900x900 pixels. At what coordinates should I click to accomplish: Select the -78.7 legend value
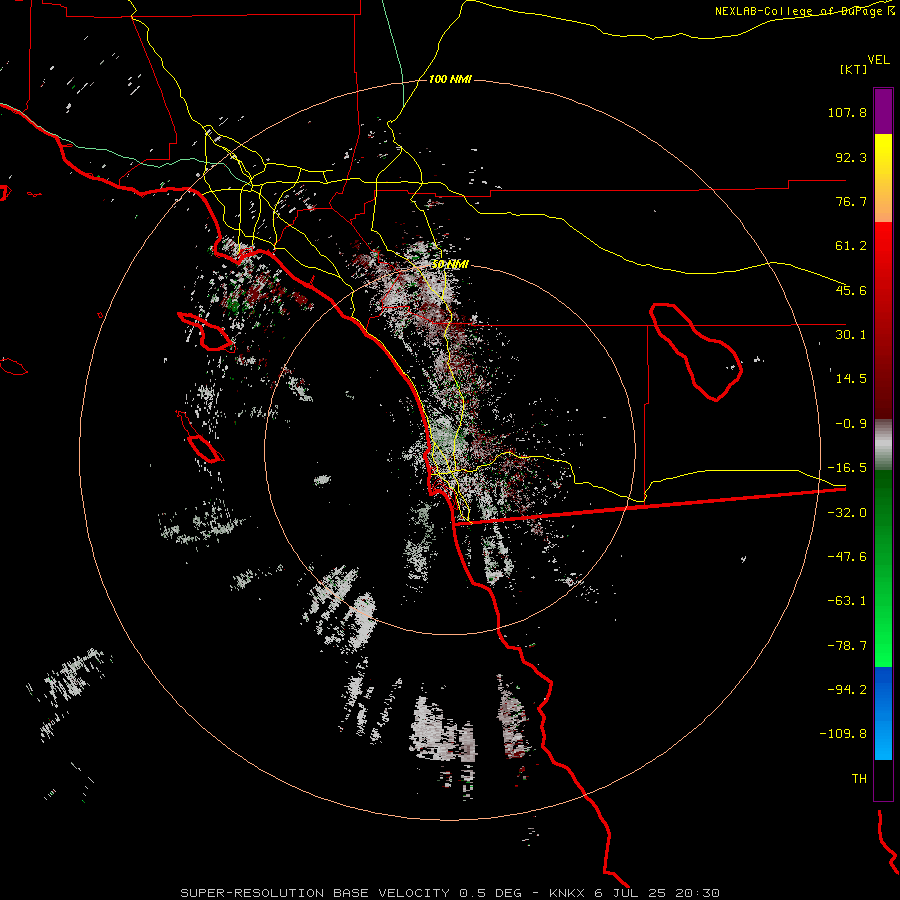click(847, 646)
